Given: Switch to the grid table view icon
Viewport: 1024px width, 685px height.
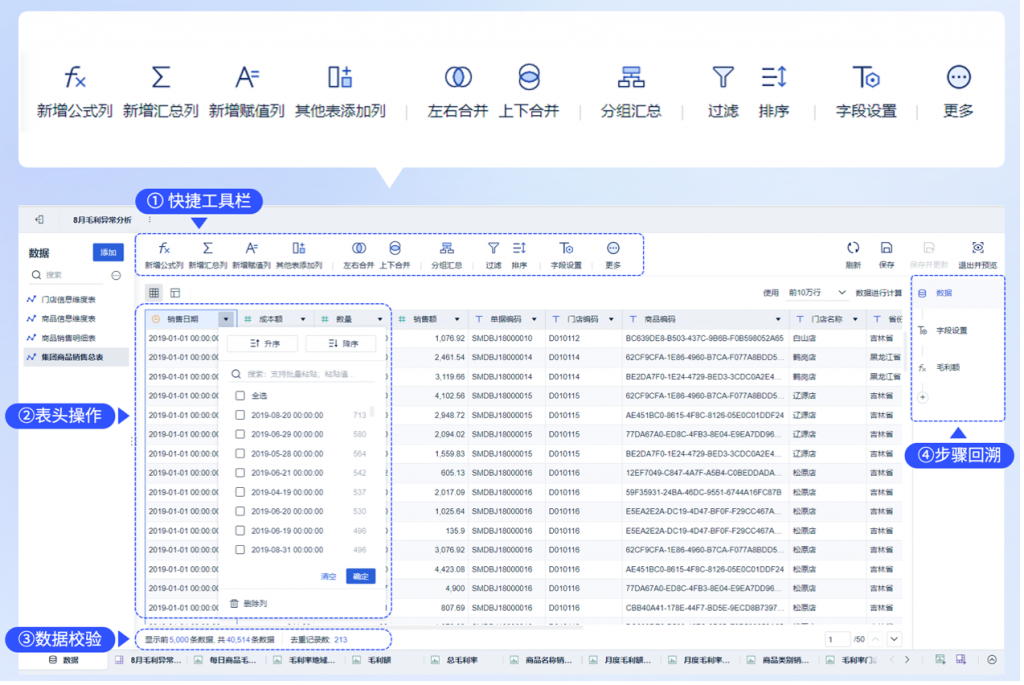Looking at the screenshot, I should coord(154,293).
